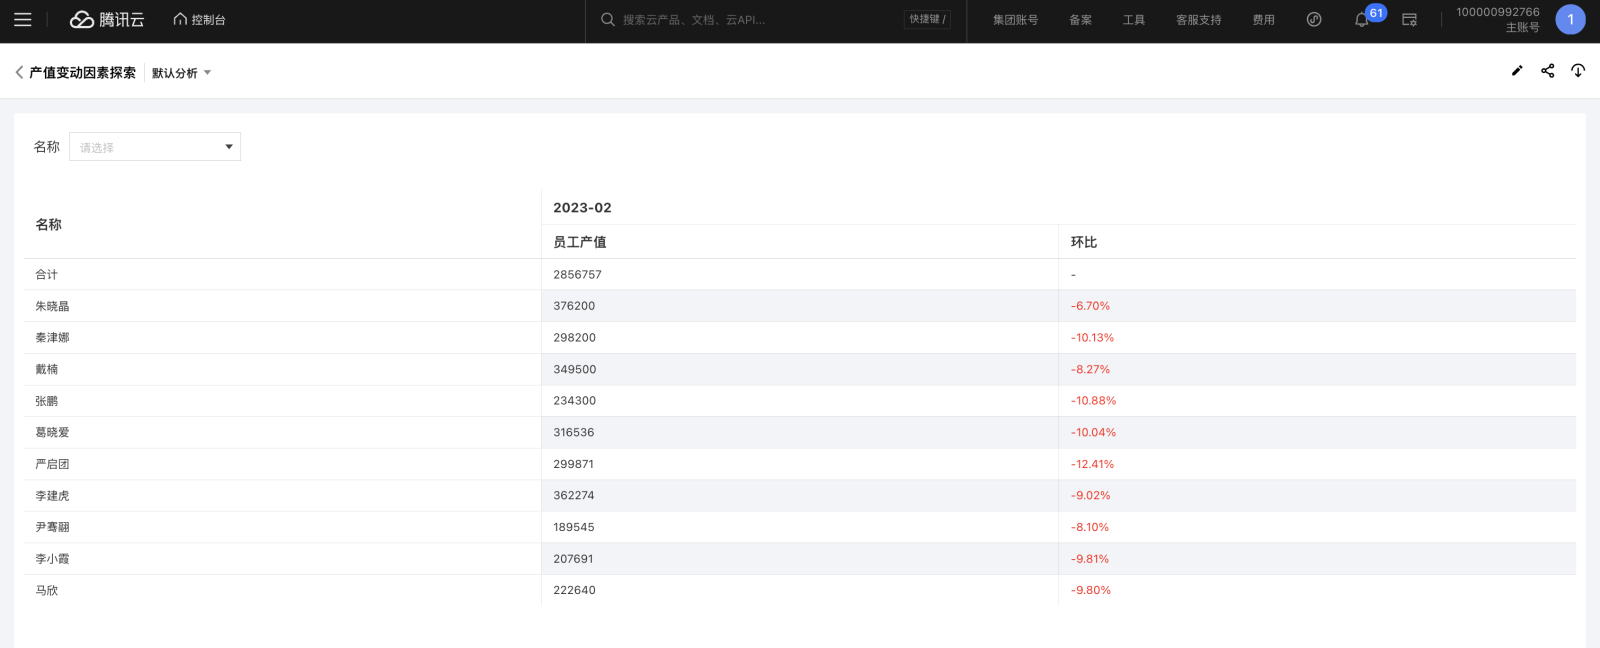Image resolution: width=1600 pixels, height=648 pixels.
Task: Click the -6.70% change cell
Action: pyautogui.click(x=1091, y=306)
